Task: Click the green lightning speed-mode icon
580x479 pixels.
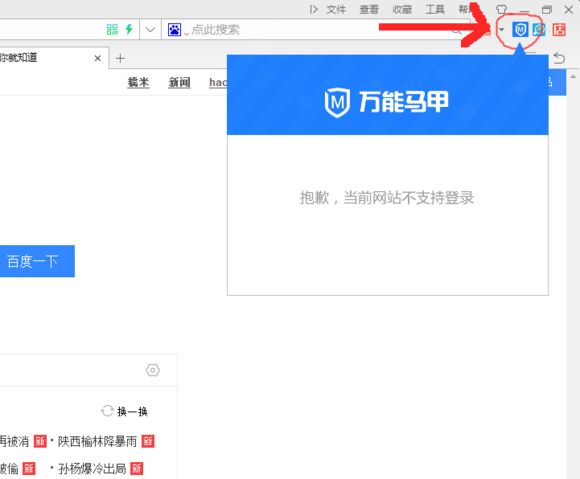Action: (129, 29)
